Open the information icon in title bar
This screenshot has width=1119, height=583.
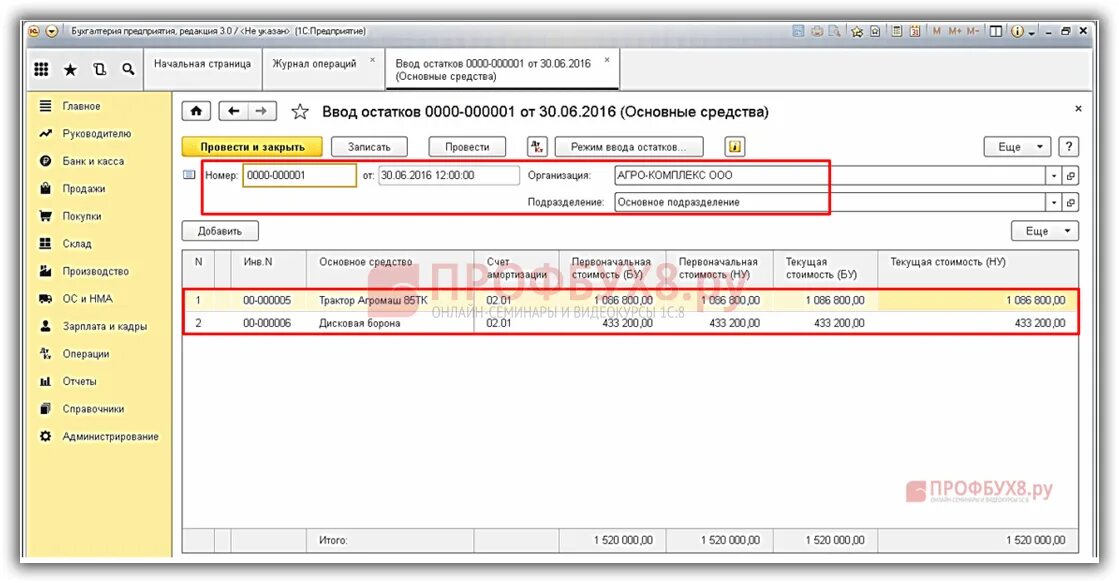(x=1018, y=31)
